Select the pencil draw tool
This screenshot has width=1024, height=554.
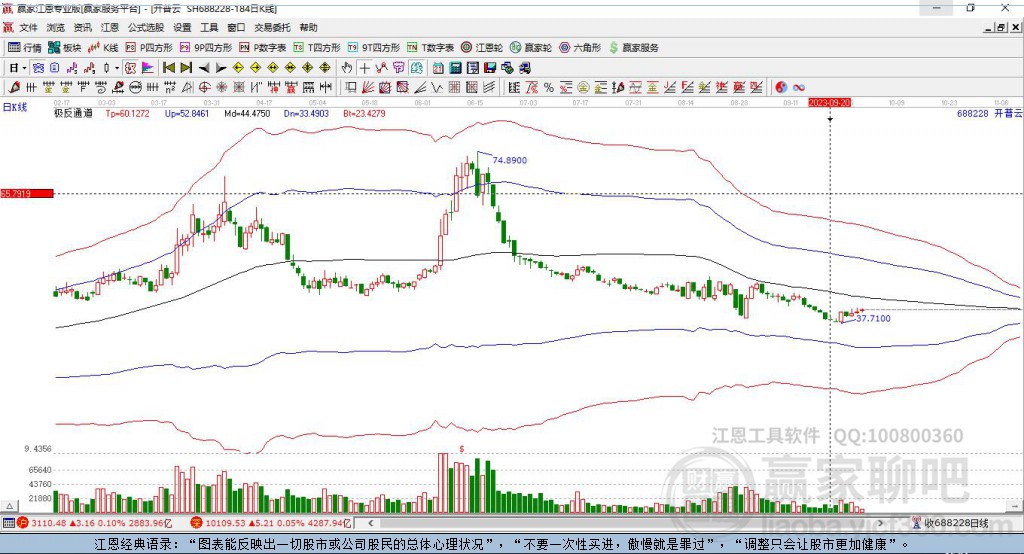14,87
